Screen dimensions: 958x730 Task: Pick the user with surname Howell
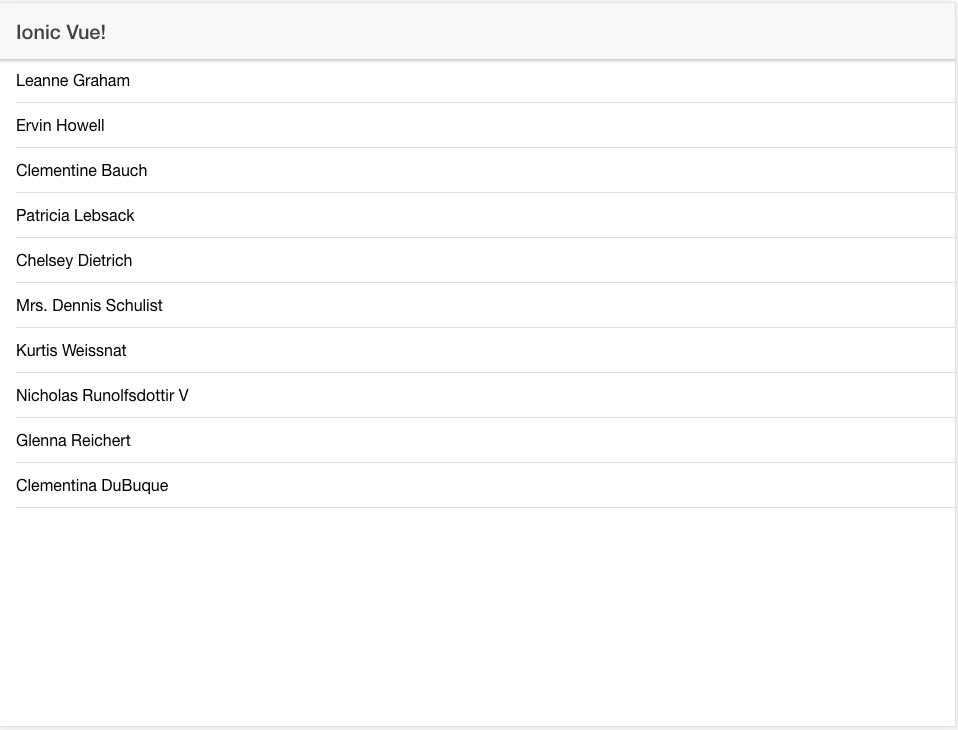pyautogui.click(x=80, y=126)
